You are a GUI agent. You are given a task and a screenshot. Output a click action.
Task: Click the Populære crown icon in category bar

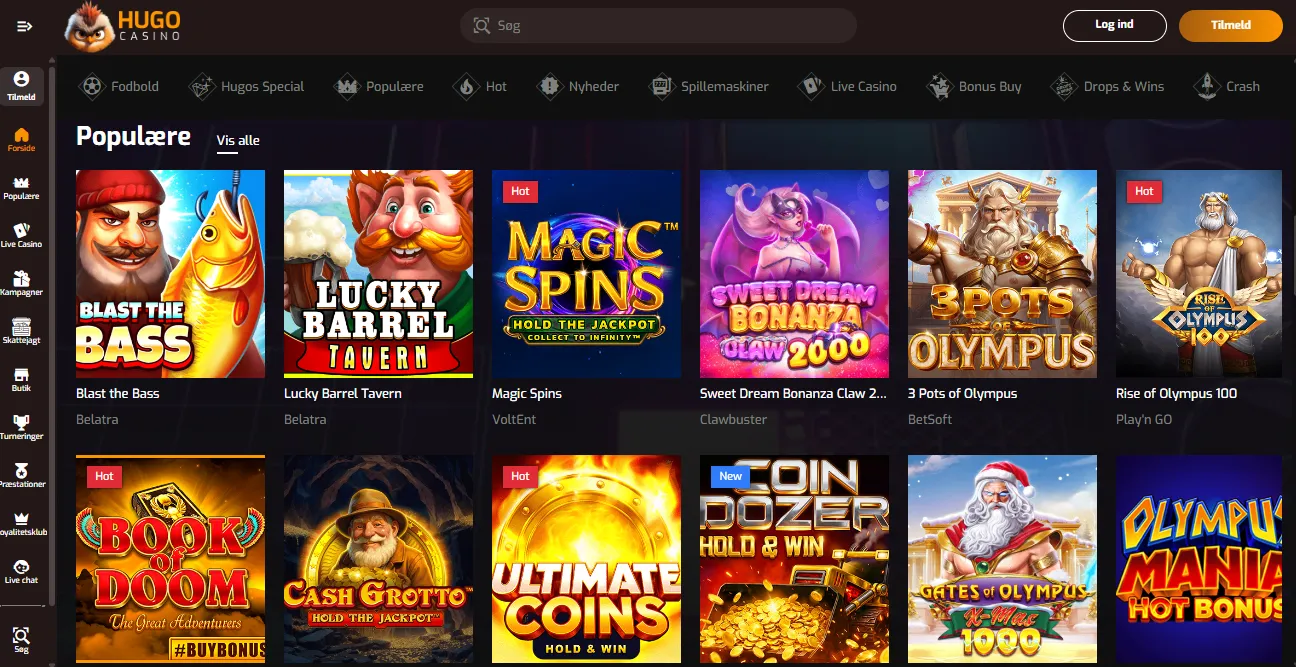click(347, 87)
